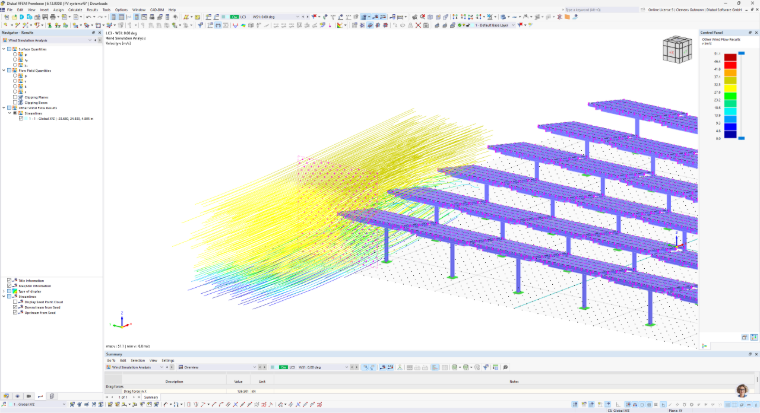Image resolution: width=760 pixels, height=413 pixels.
Task: Click previous arrow beside Overview dropdown
Action: click(260, 367)
